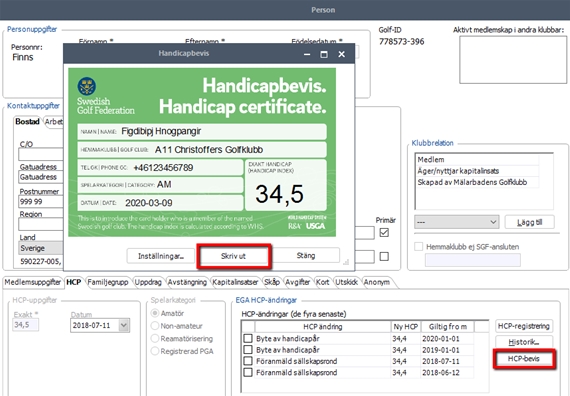Click the name Figdibipj Hnogpangir
This screenshot has width=570, height=396.
(x=161, y=131)
